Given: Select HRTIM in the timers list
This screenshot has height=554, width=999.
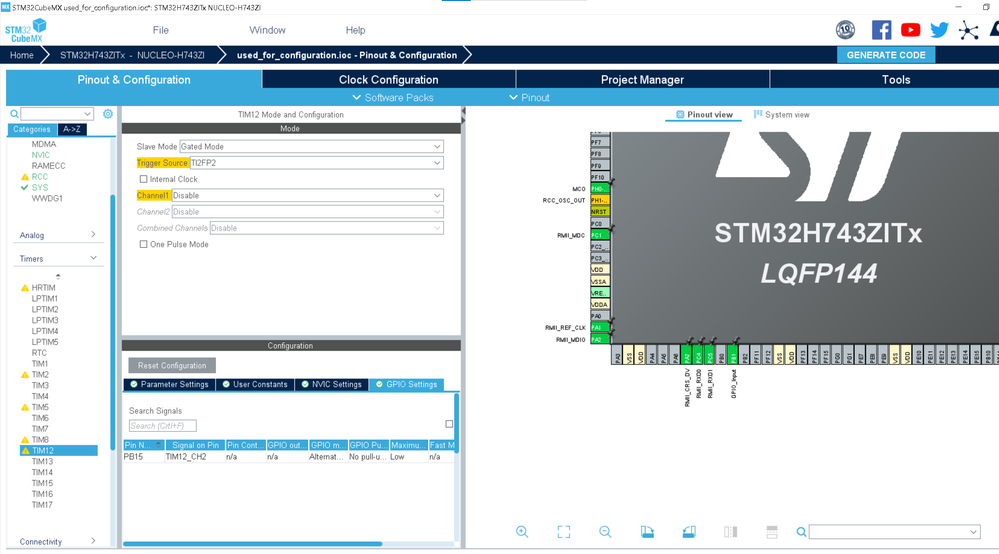Looking at the screenshot, I should tap(43, 288).
